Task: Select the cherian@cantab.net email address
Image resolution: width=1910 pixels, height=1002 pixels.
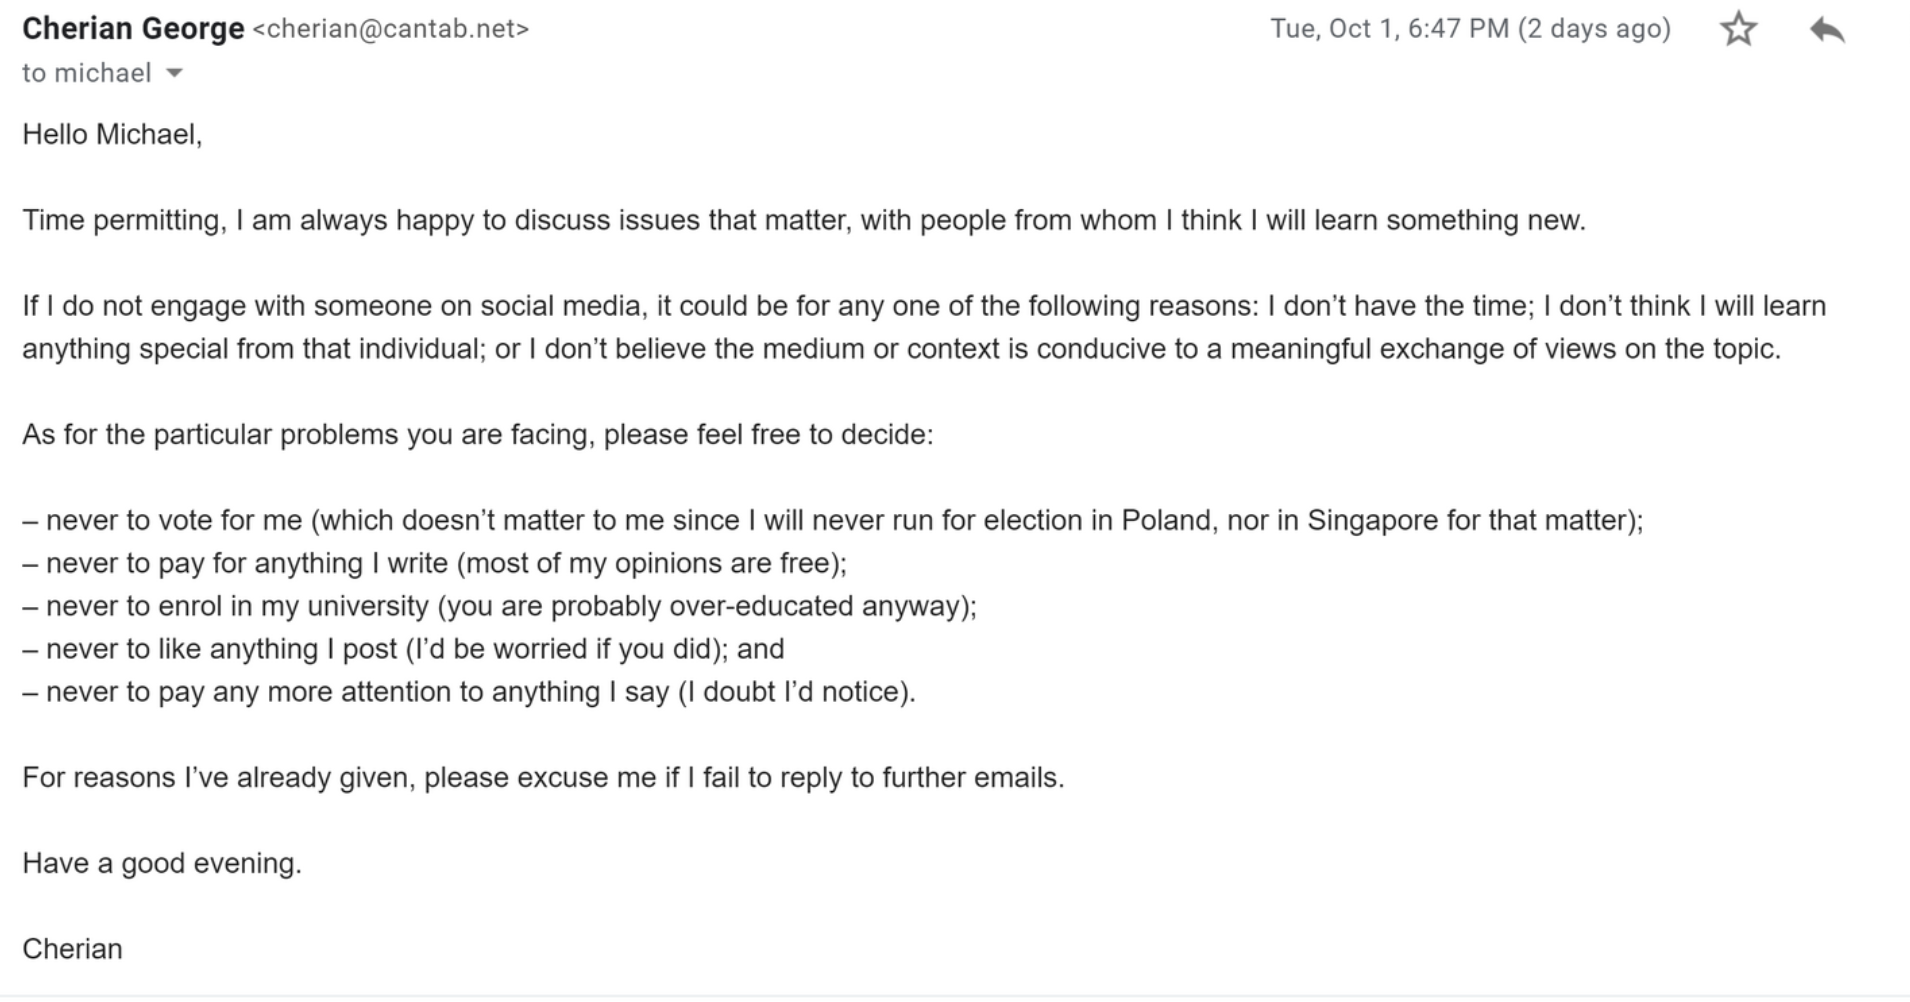Action: [x=391, y=29]
